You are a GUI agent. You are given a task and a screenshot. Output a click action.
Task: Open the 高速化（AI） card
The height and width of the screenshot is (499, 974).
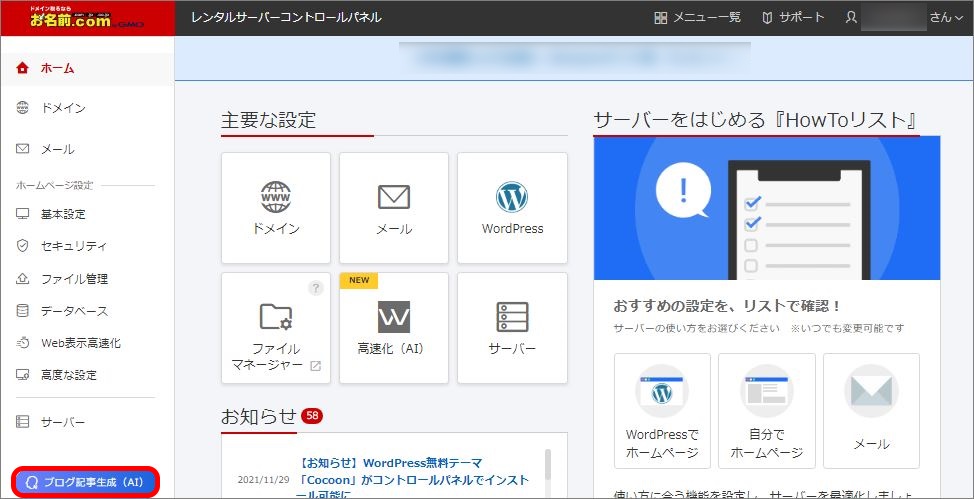coord(394,328)
